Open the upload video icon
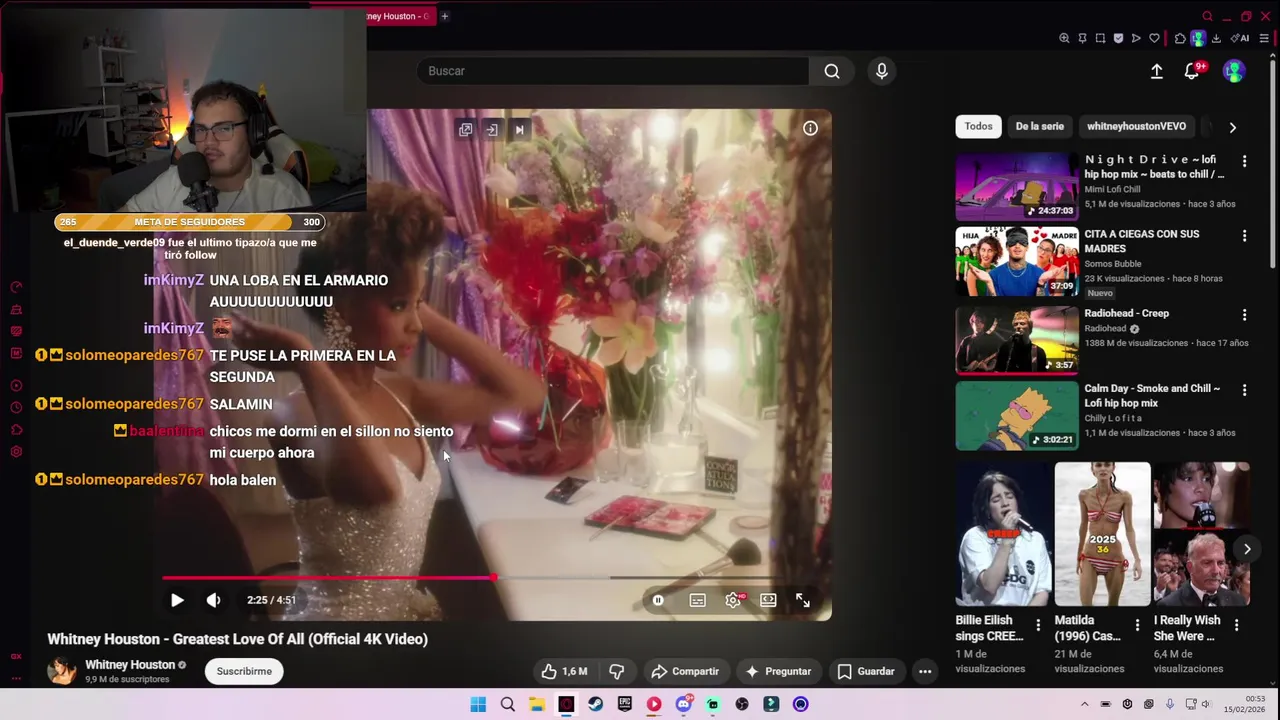 pyautogui.click(x=1156, y=71)
